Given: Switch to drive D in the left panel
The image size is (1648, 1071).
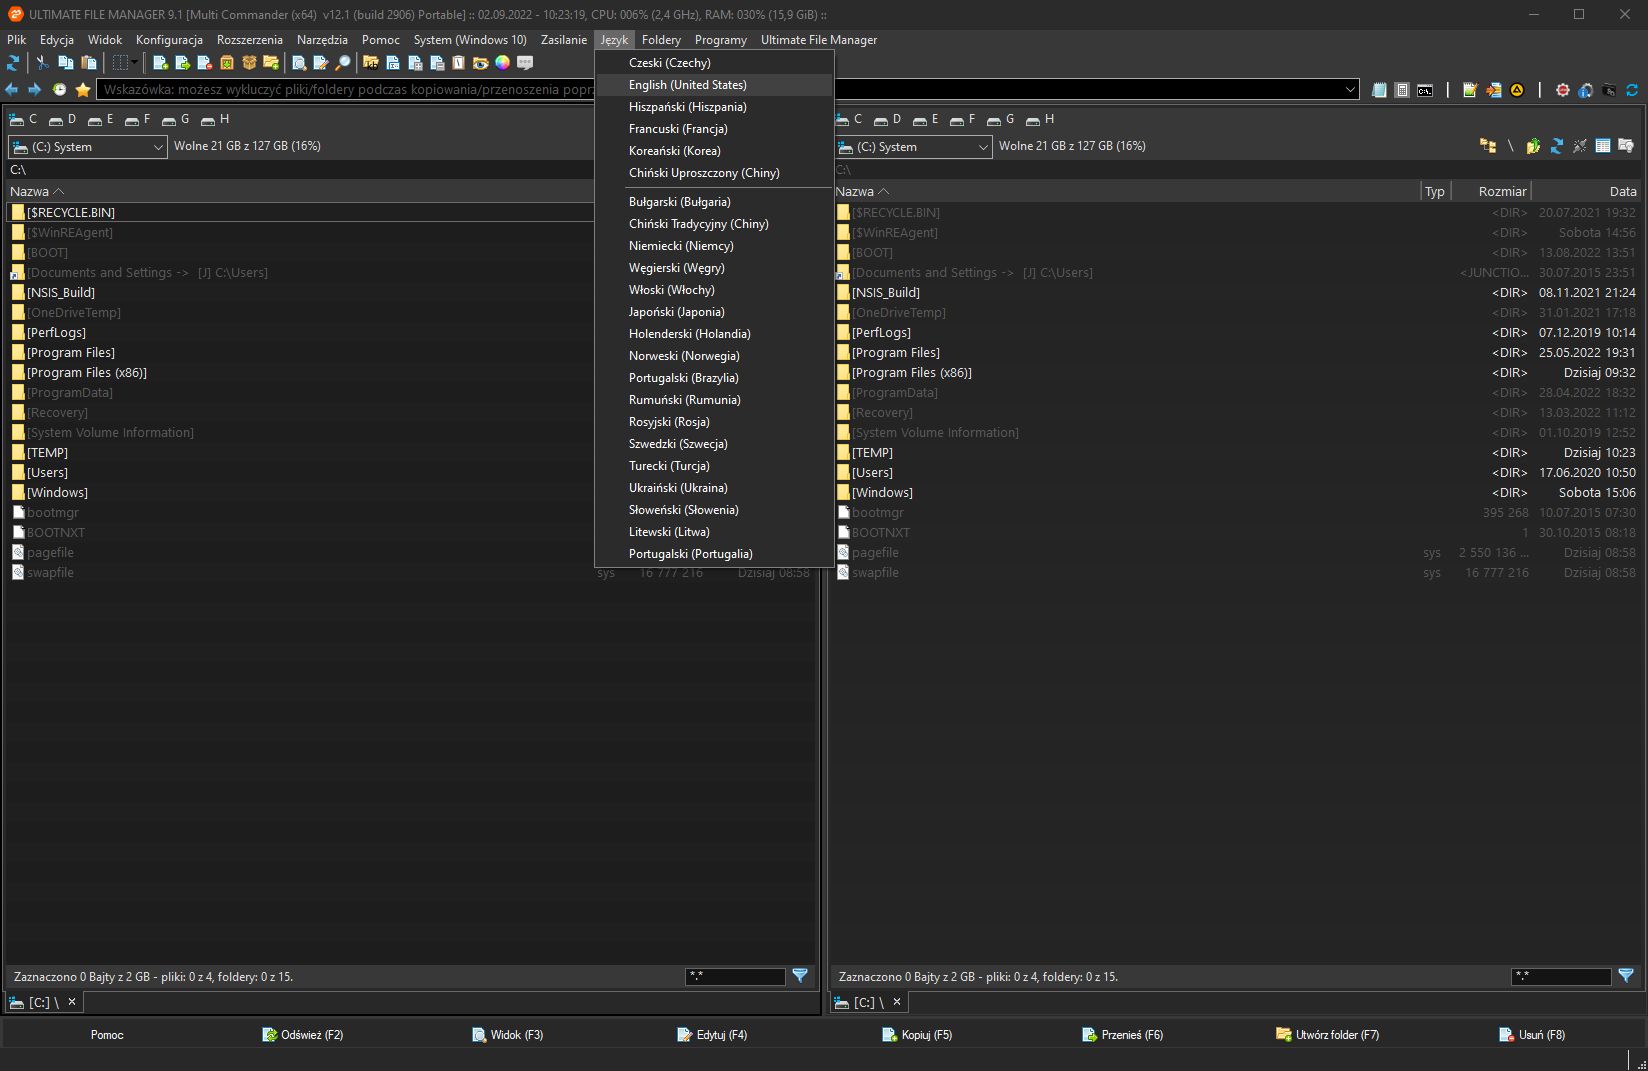Looking at the screenshot, I should coord(63,119).
